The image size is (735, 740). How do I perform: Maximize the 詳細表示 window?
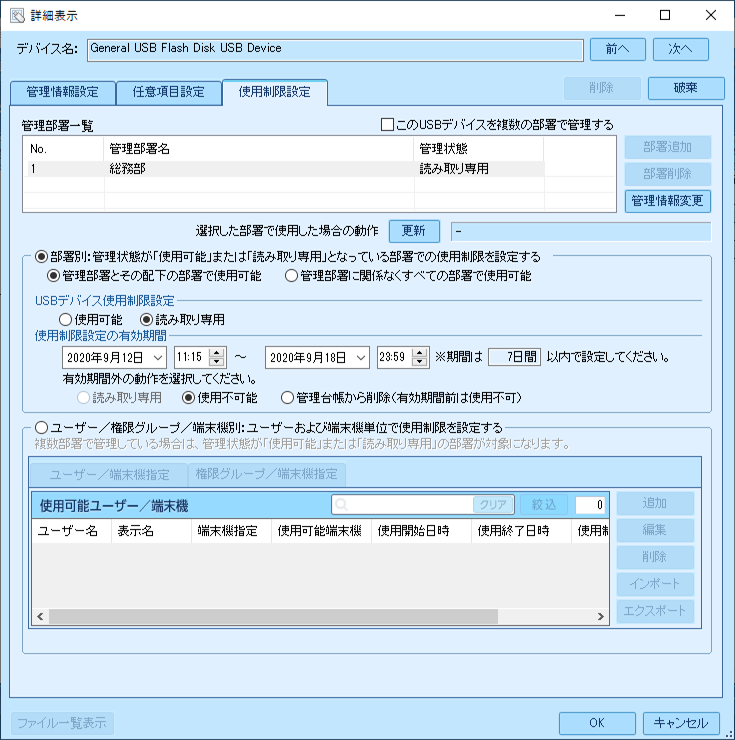tap(665, 16)
